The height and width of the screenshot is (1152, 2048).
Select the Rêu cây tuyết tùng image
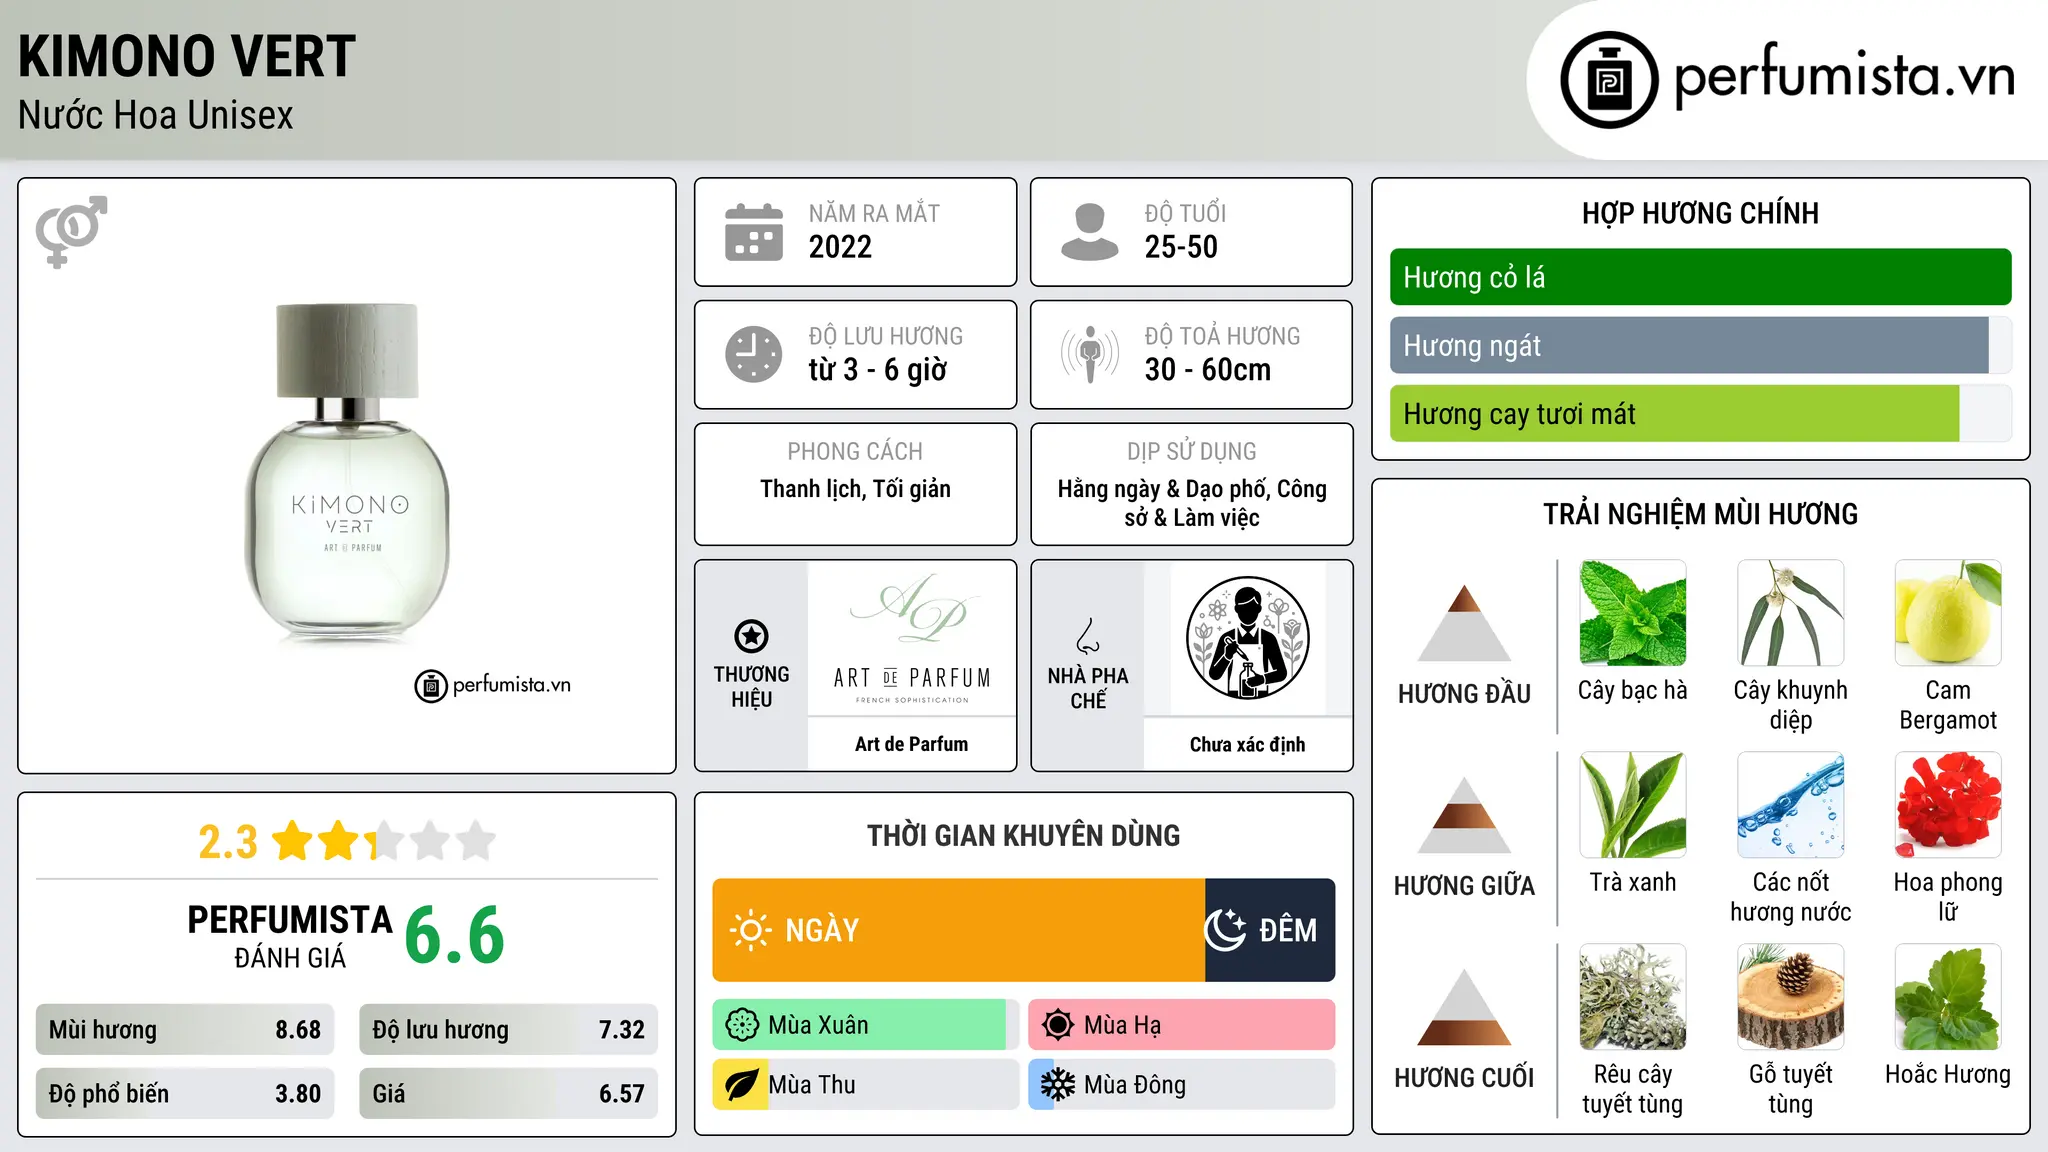click(x=1633, y=997)
